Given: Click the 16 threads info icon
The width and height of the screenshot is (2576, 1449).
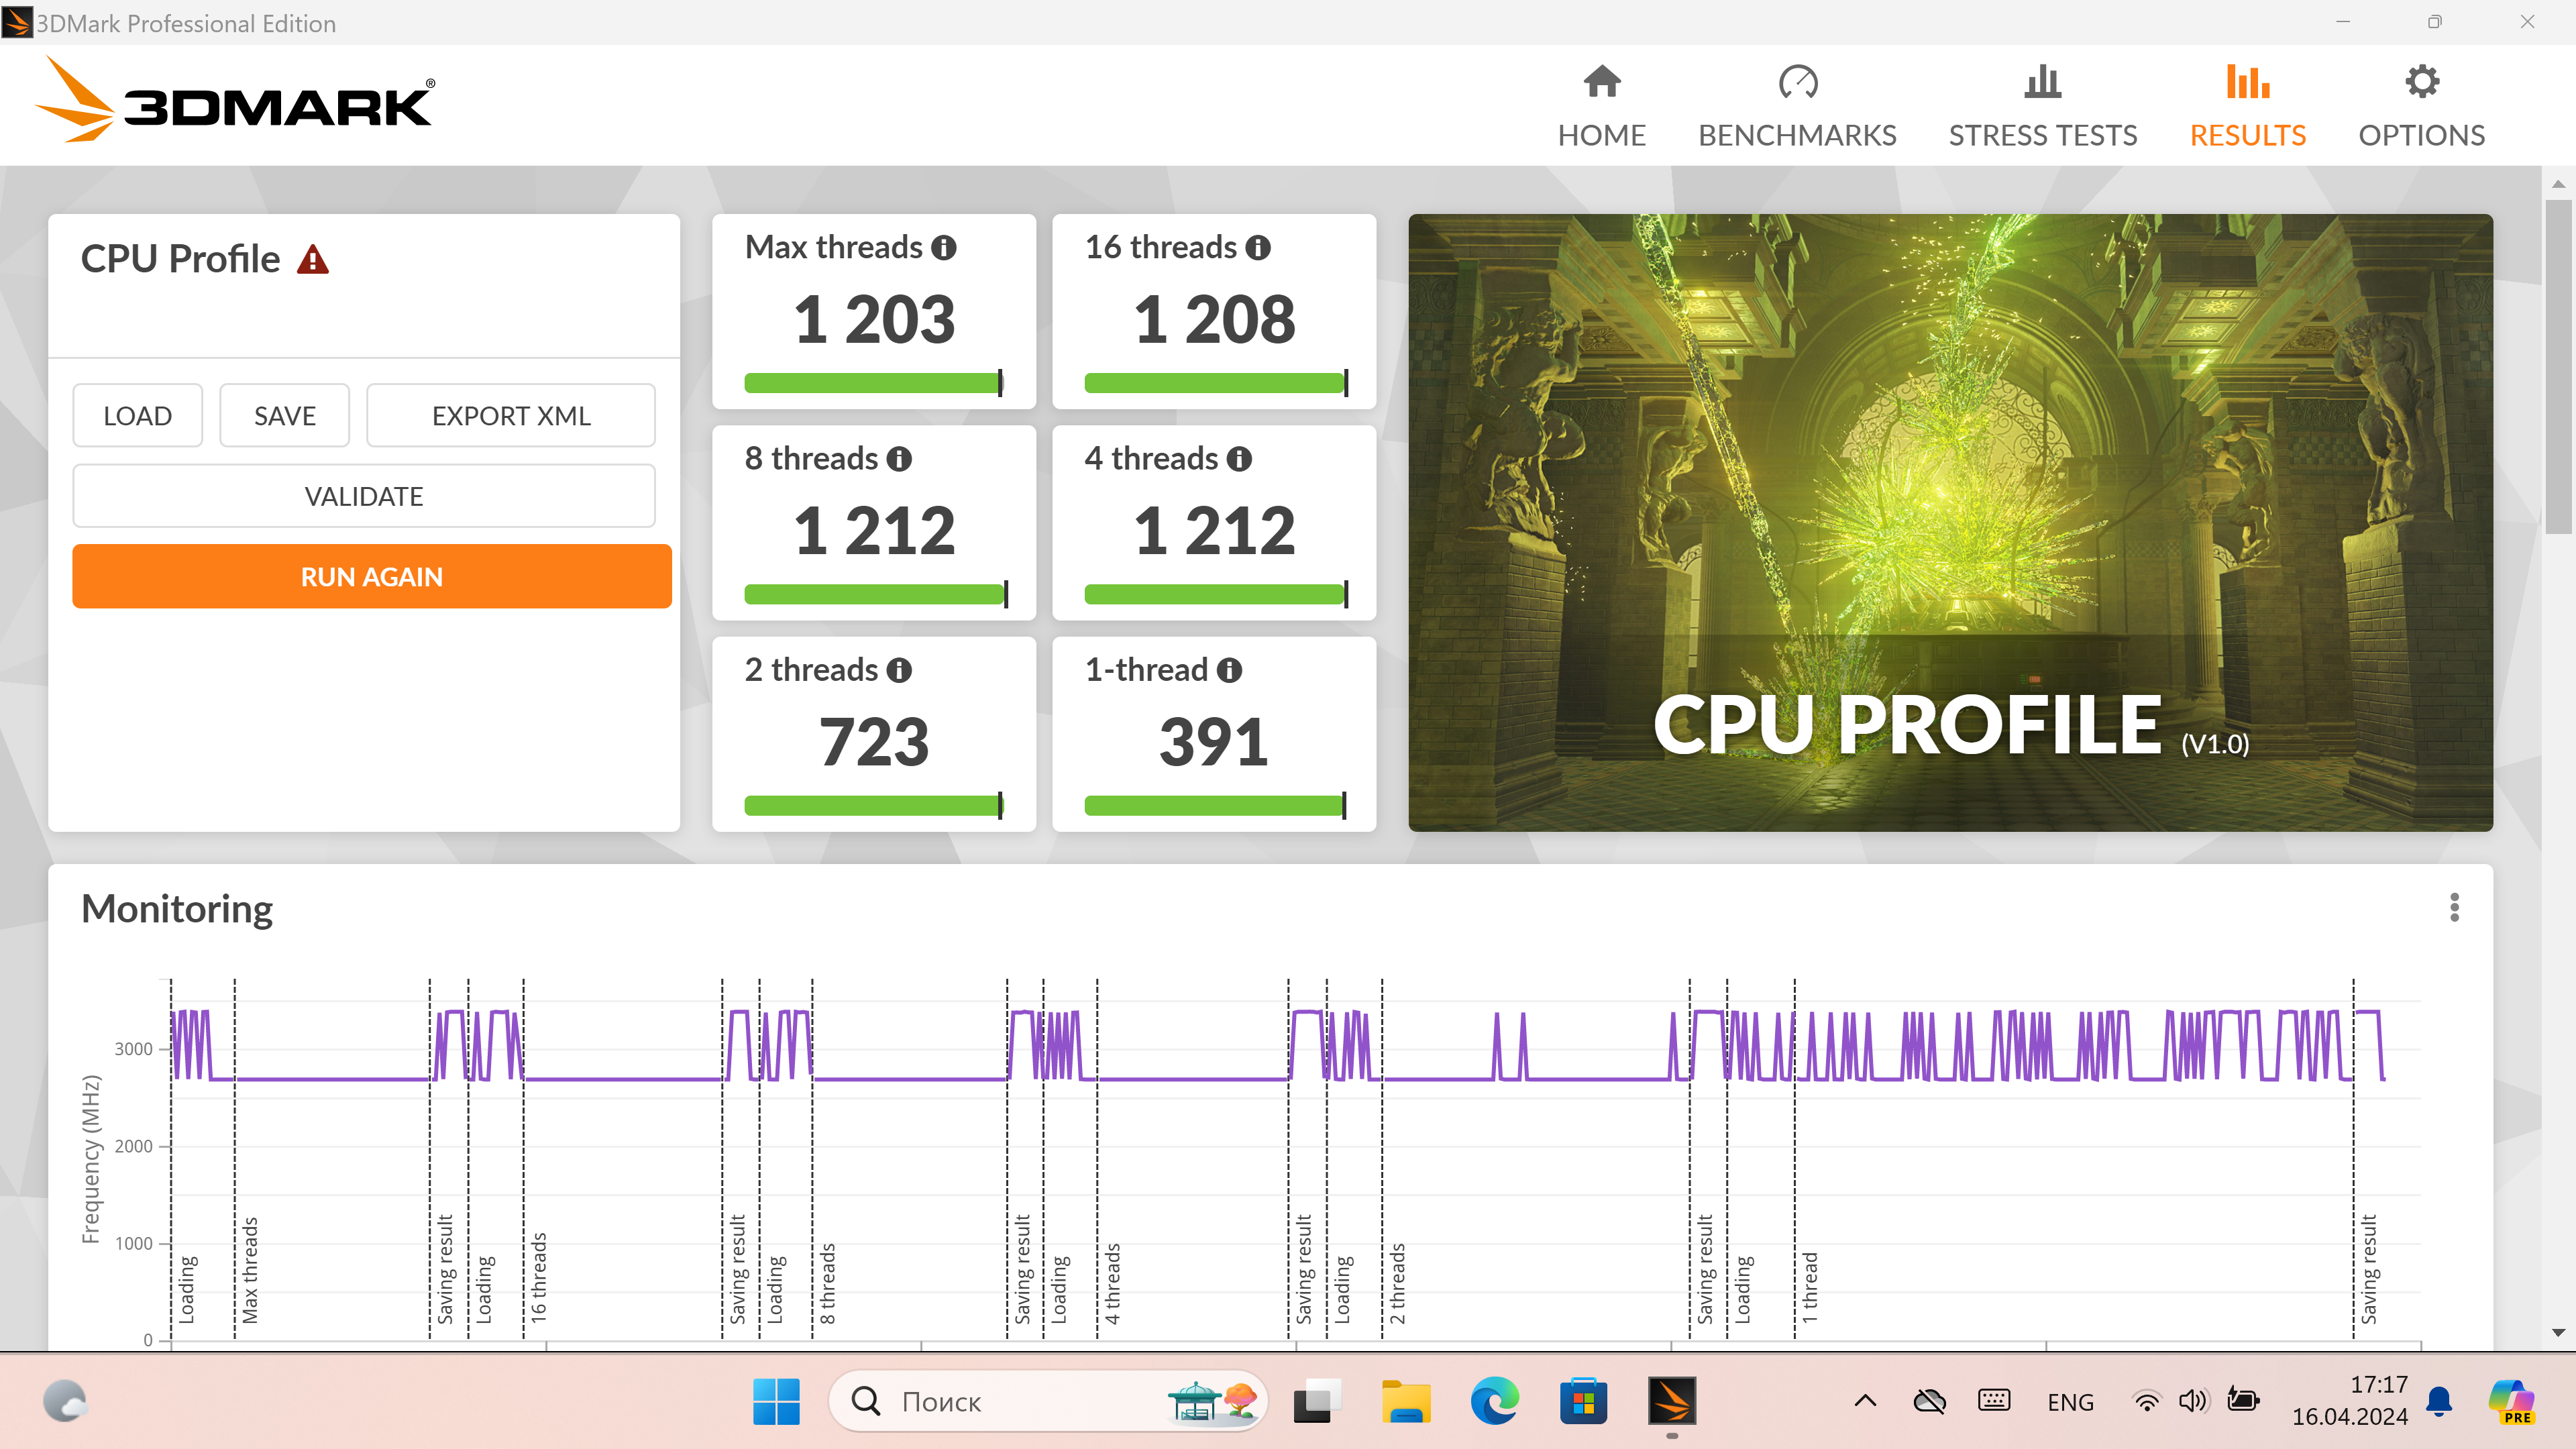Looking at the screenshot, I should (1258, 248).
